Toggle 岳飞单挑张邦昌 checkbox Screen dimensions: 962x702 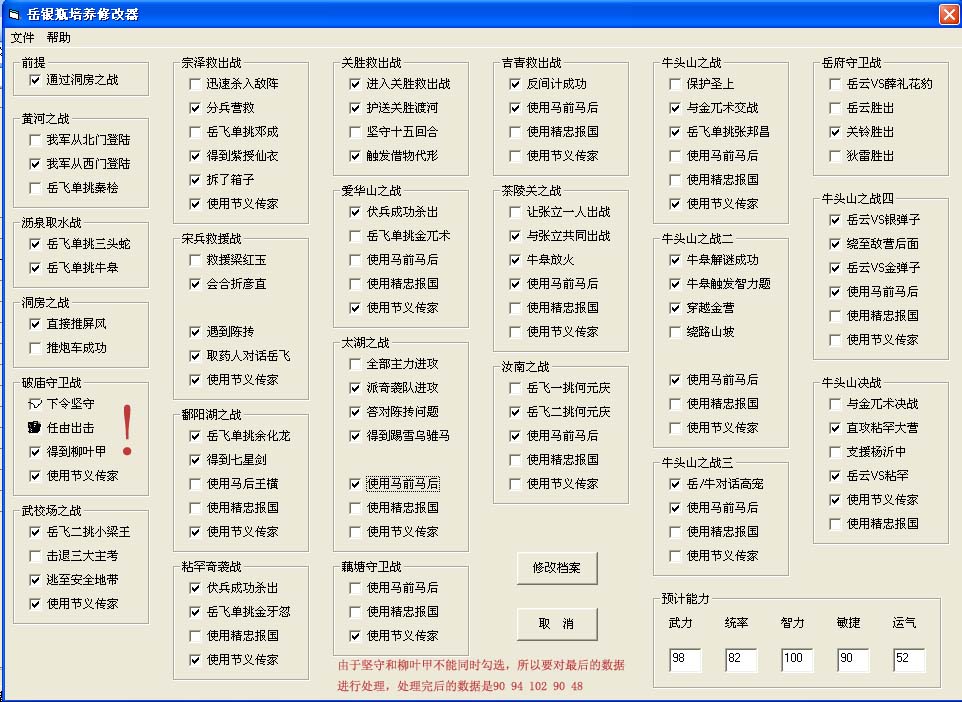675,132
